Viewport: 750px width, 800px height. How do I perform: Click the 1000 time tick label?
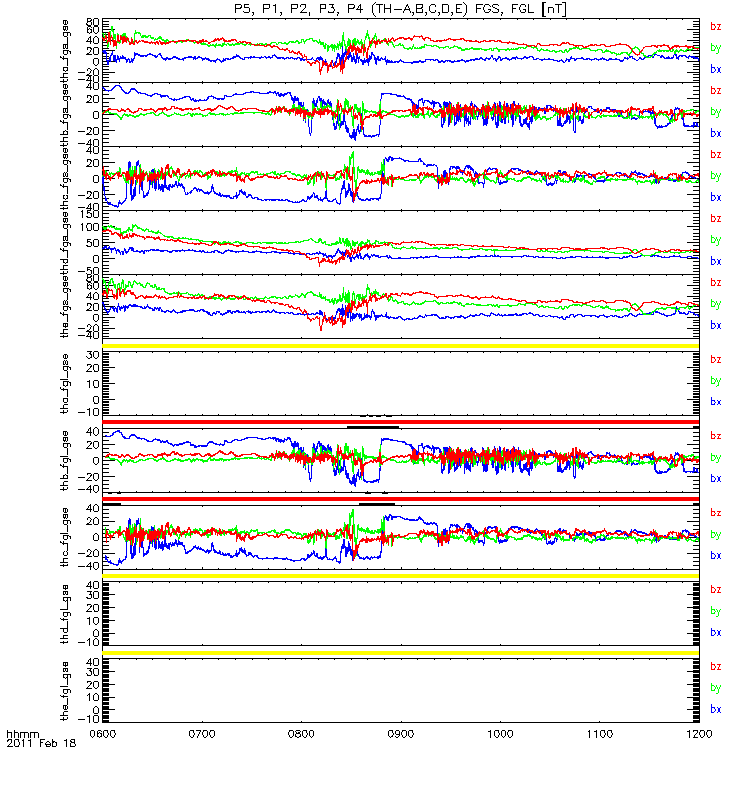(501, 734)
